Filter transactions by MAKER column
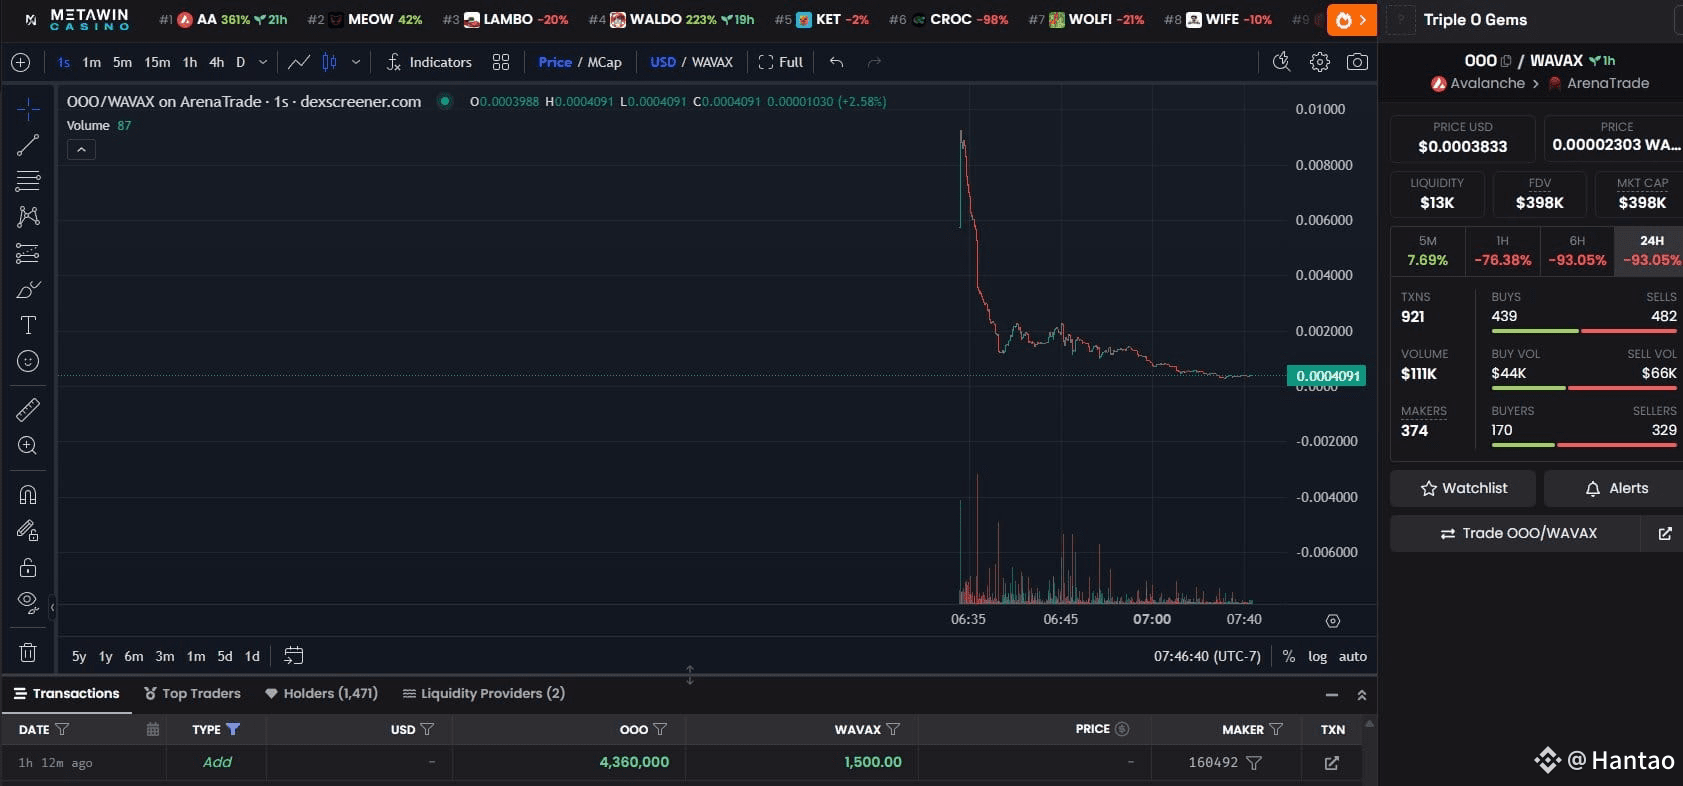Image resolution: width=1683 pixels, height=786 pixels. [x=1276, y=729]
